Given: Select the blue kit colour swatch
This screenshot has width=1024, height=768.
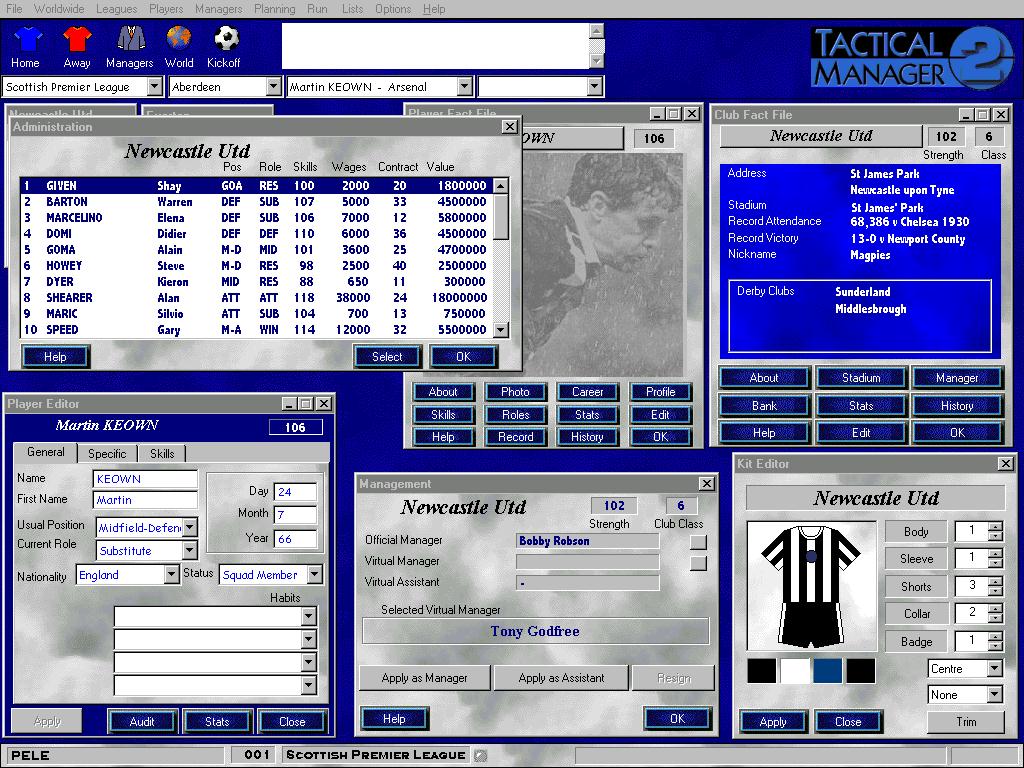Looking at the screenshot, I should tap(827, 671).
